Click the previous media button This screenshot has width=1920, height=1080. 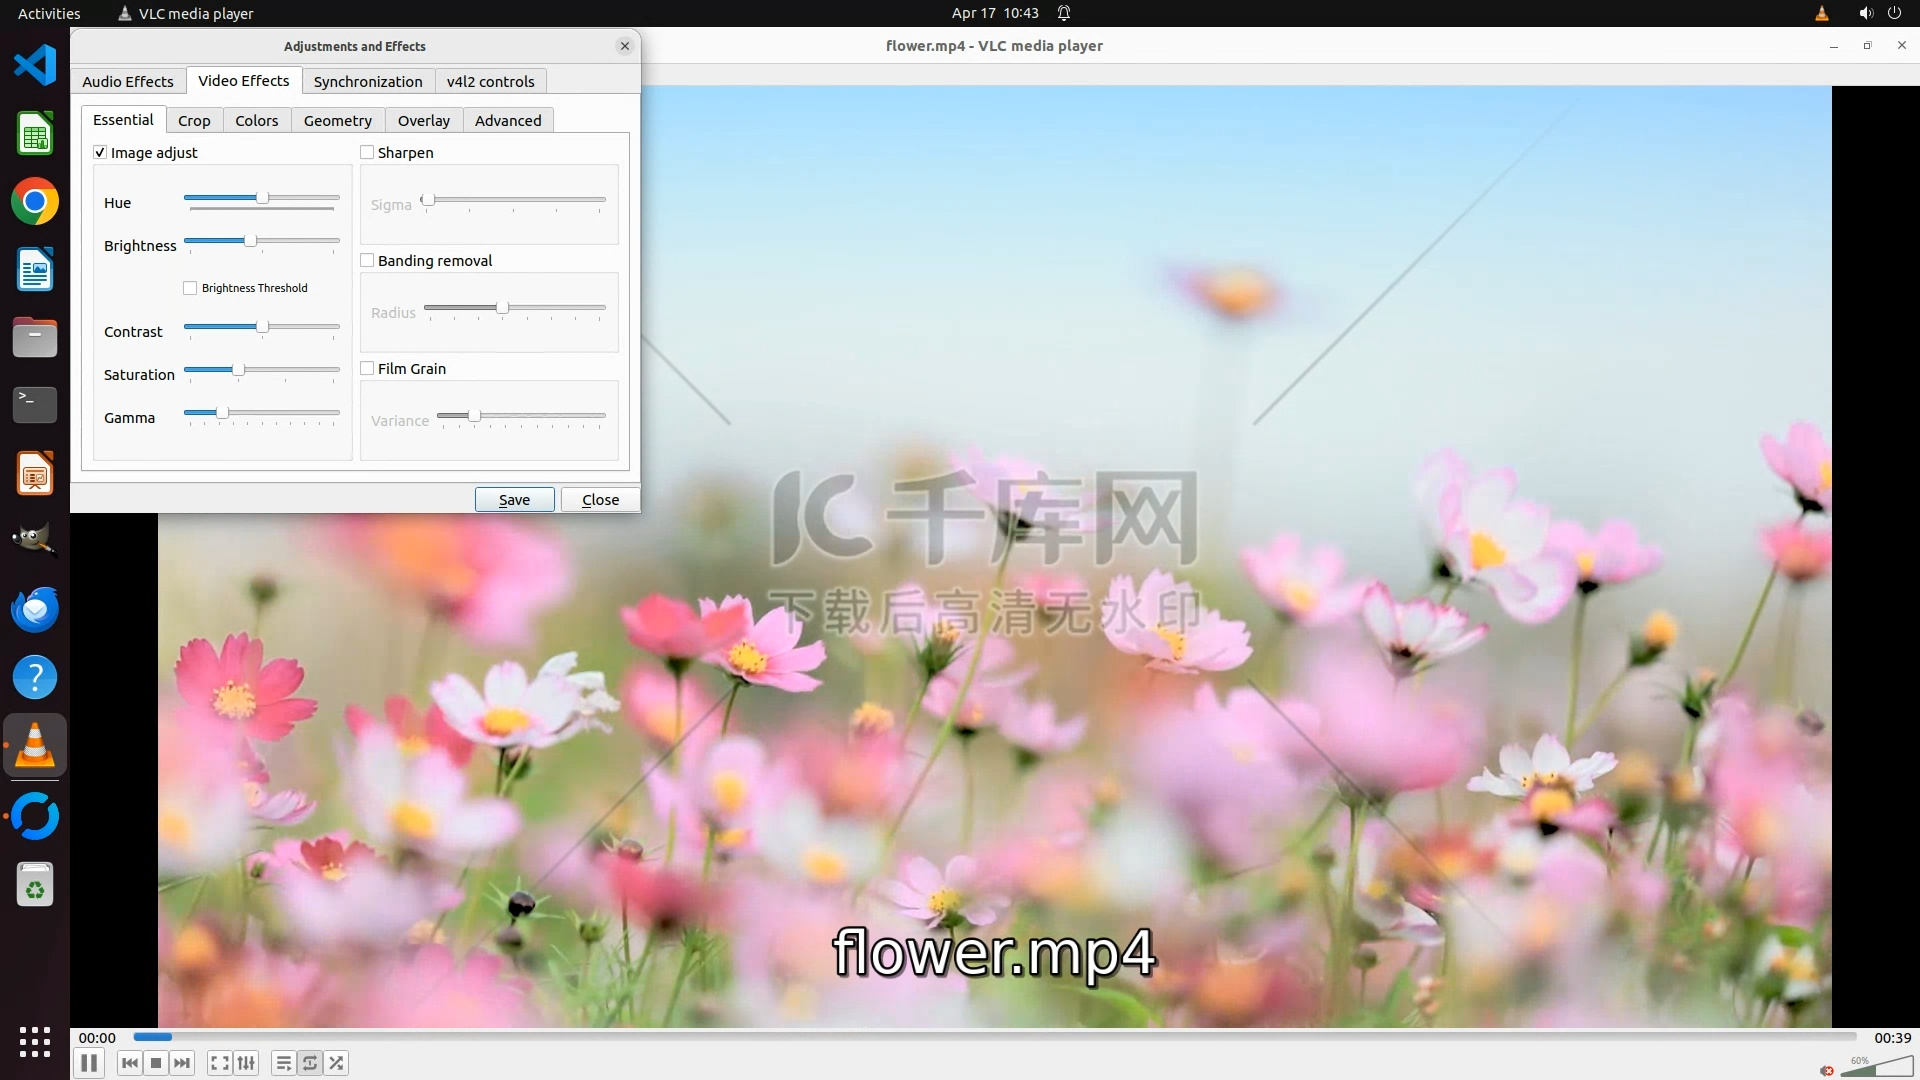(x=130, y=1063)
